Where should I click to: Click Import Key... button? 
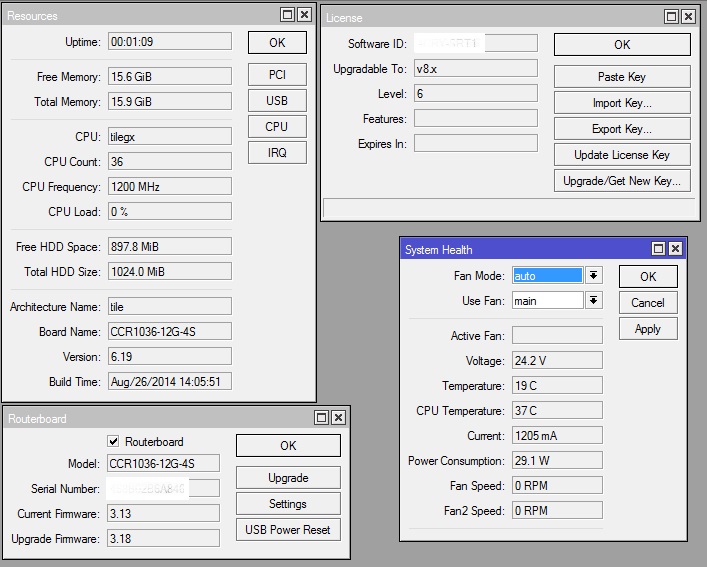[621, 103]
